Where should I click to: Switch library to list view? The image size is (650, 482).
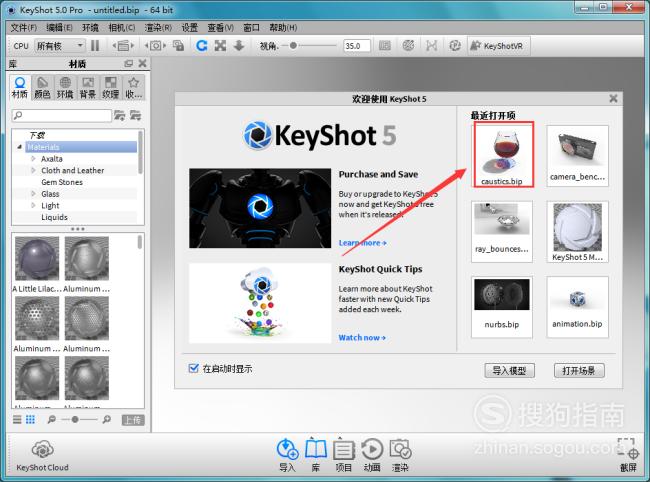[17, 420]
